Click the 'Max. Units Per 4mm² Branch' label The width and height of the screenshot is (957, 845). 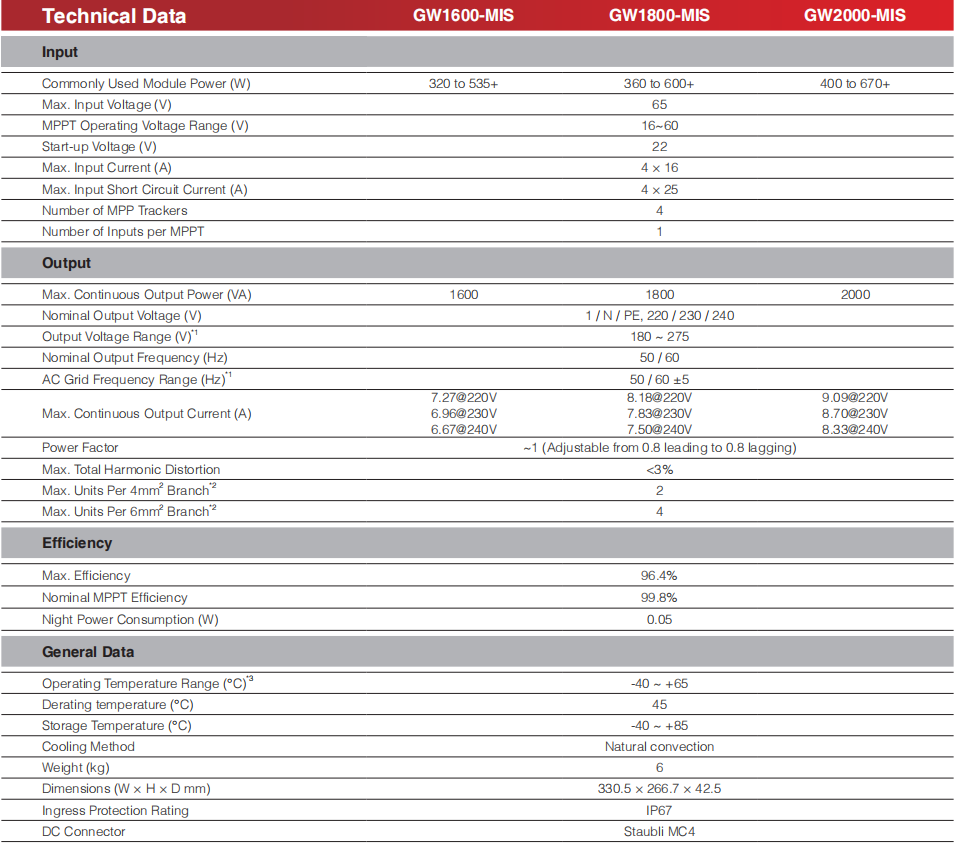coord(129,490)
